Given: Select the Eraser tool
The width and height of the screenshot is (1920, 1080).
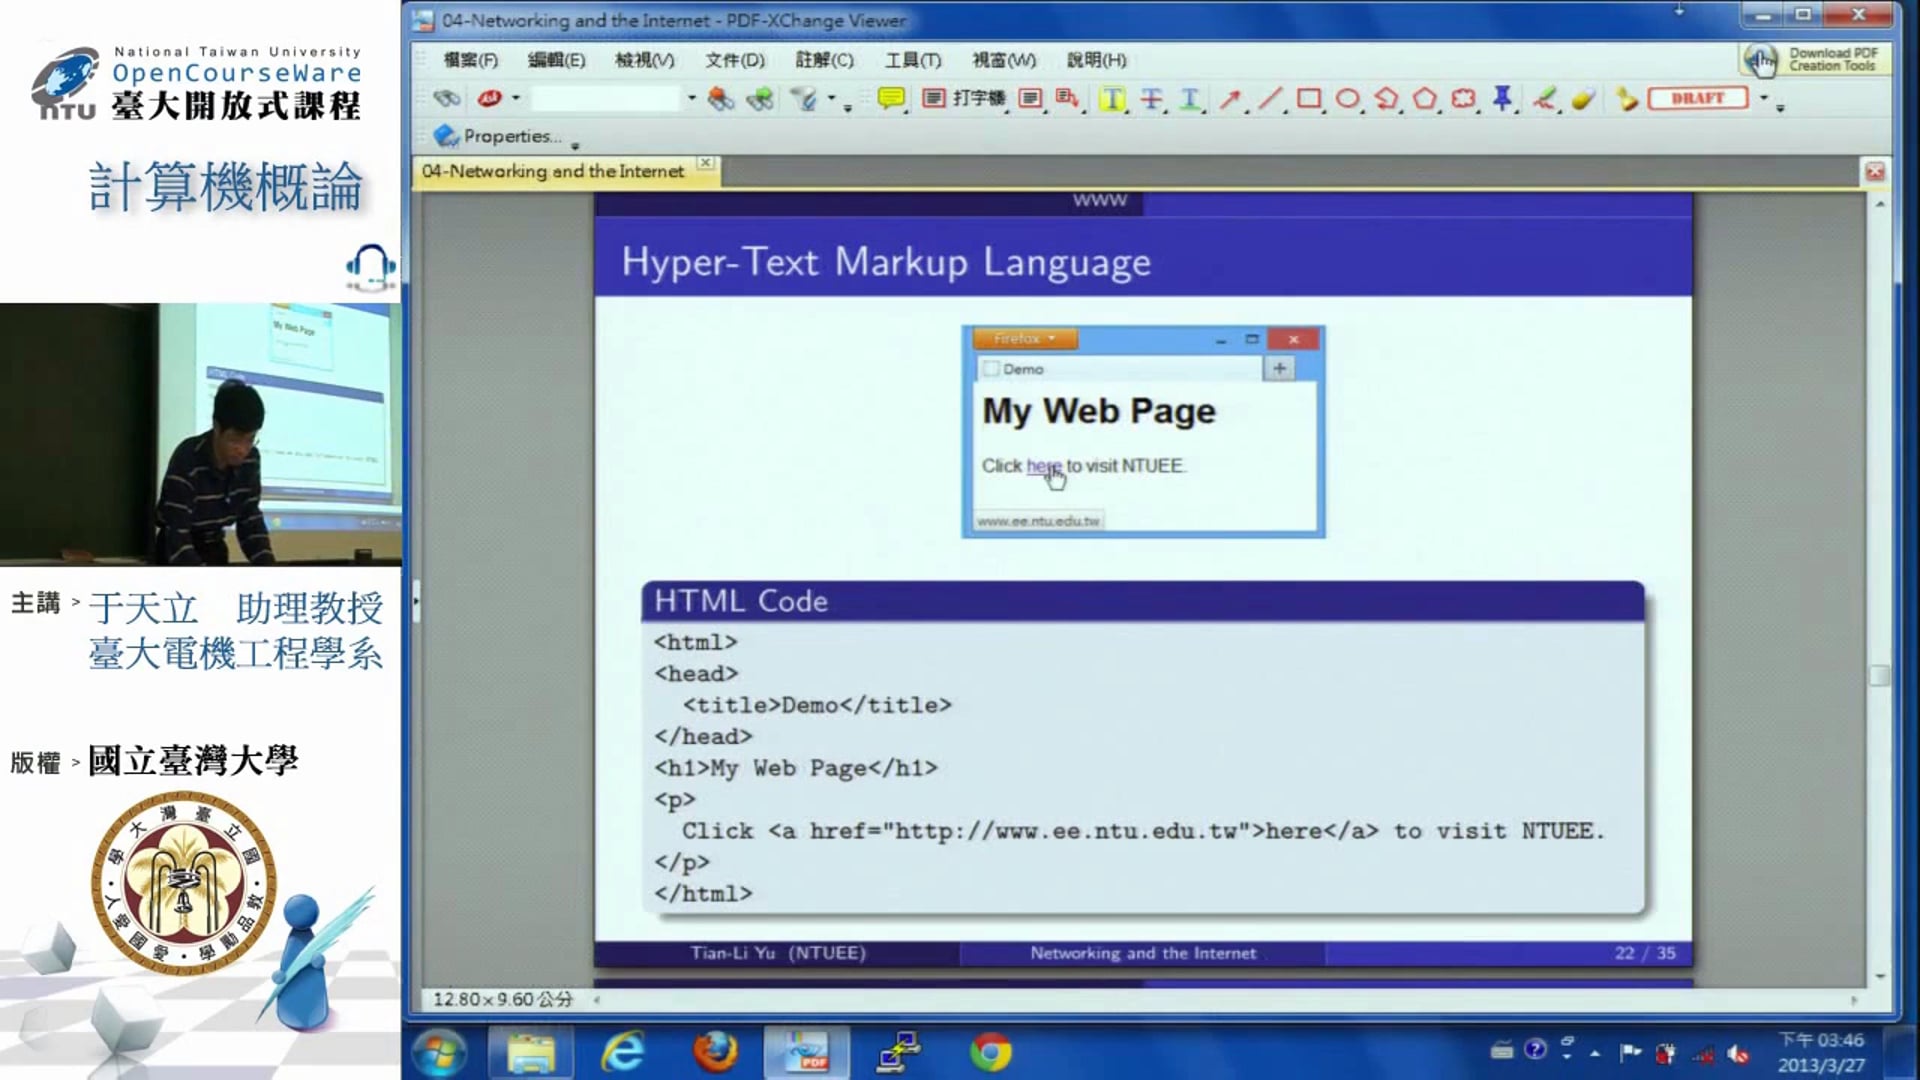Looking at the screenshot, I should [1582, 98].
